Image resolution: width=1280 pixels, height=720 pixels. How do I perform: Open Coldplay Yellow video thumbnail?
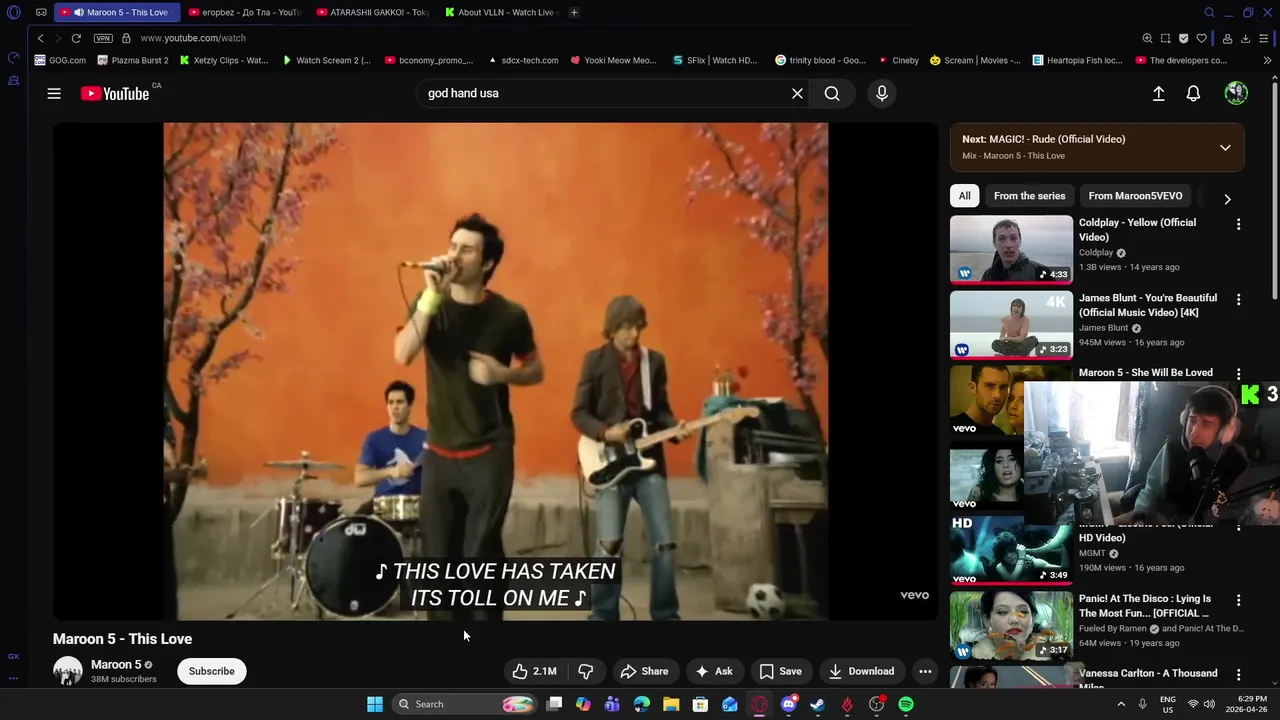pyautogui.click(x=1011, y=249)
